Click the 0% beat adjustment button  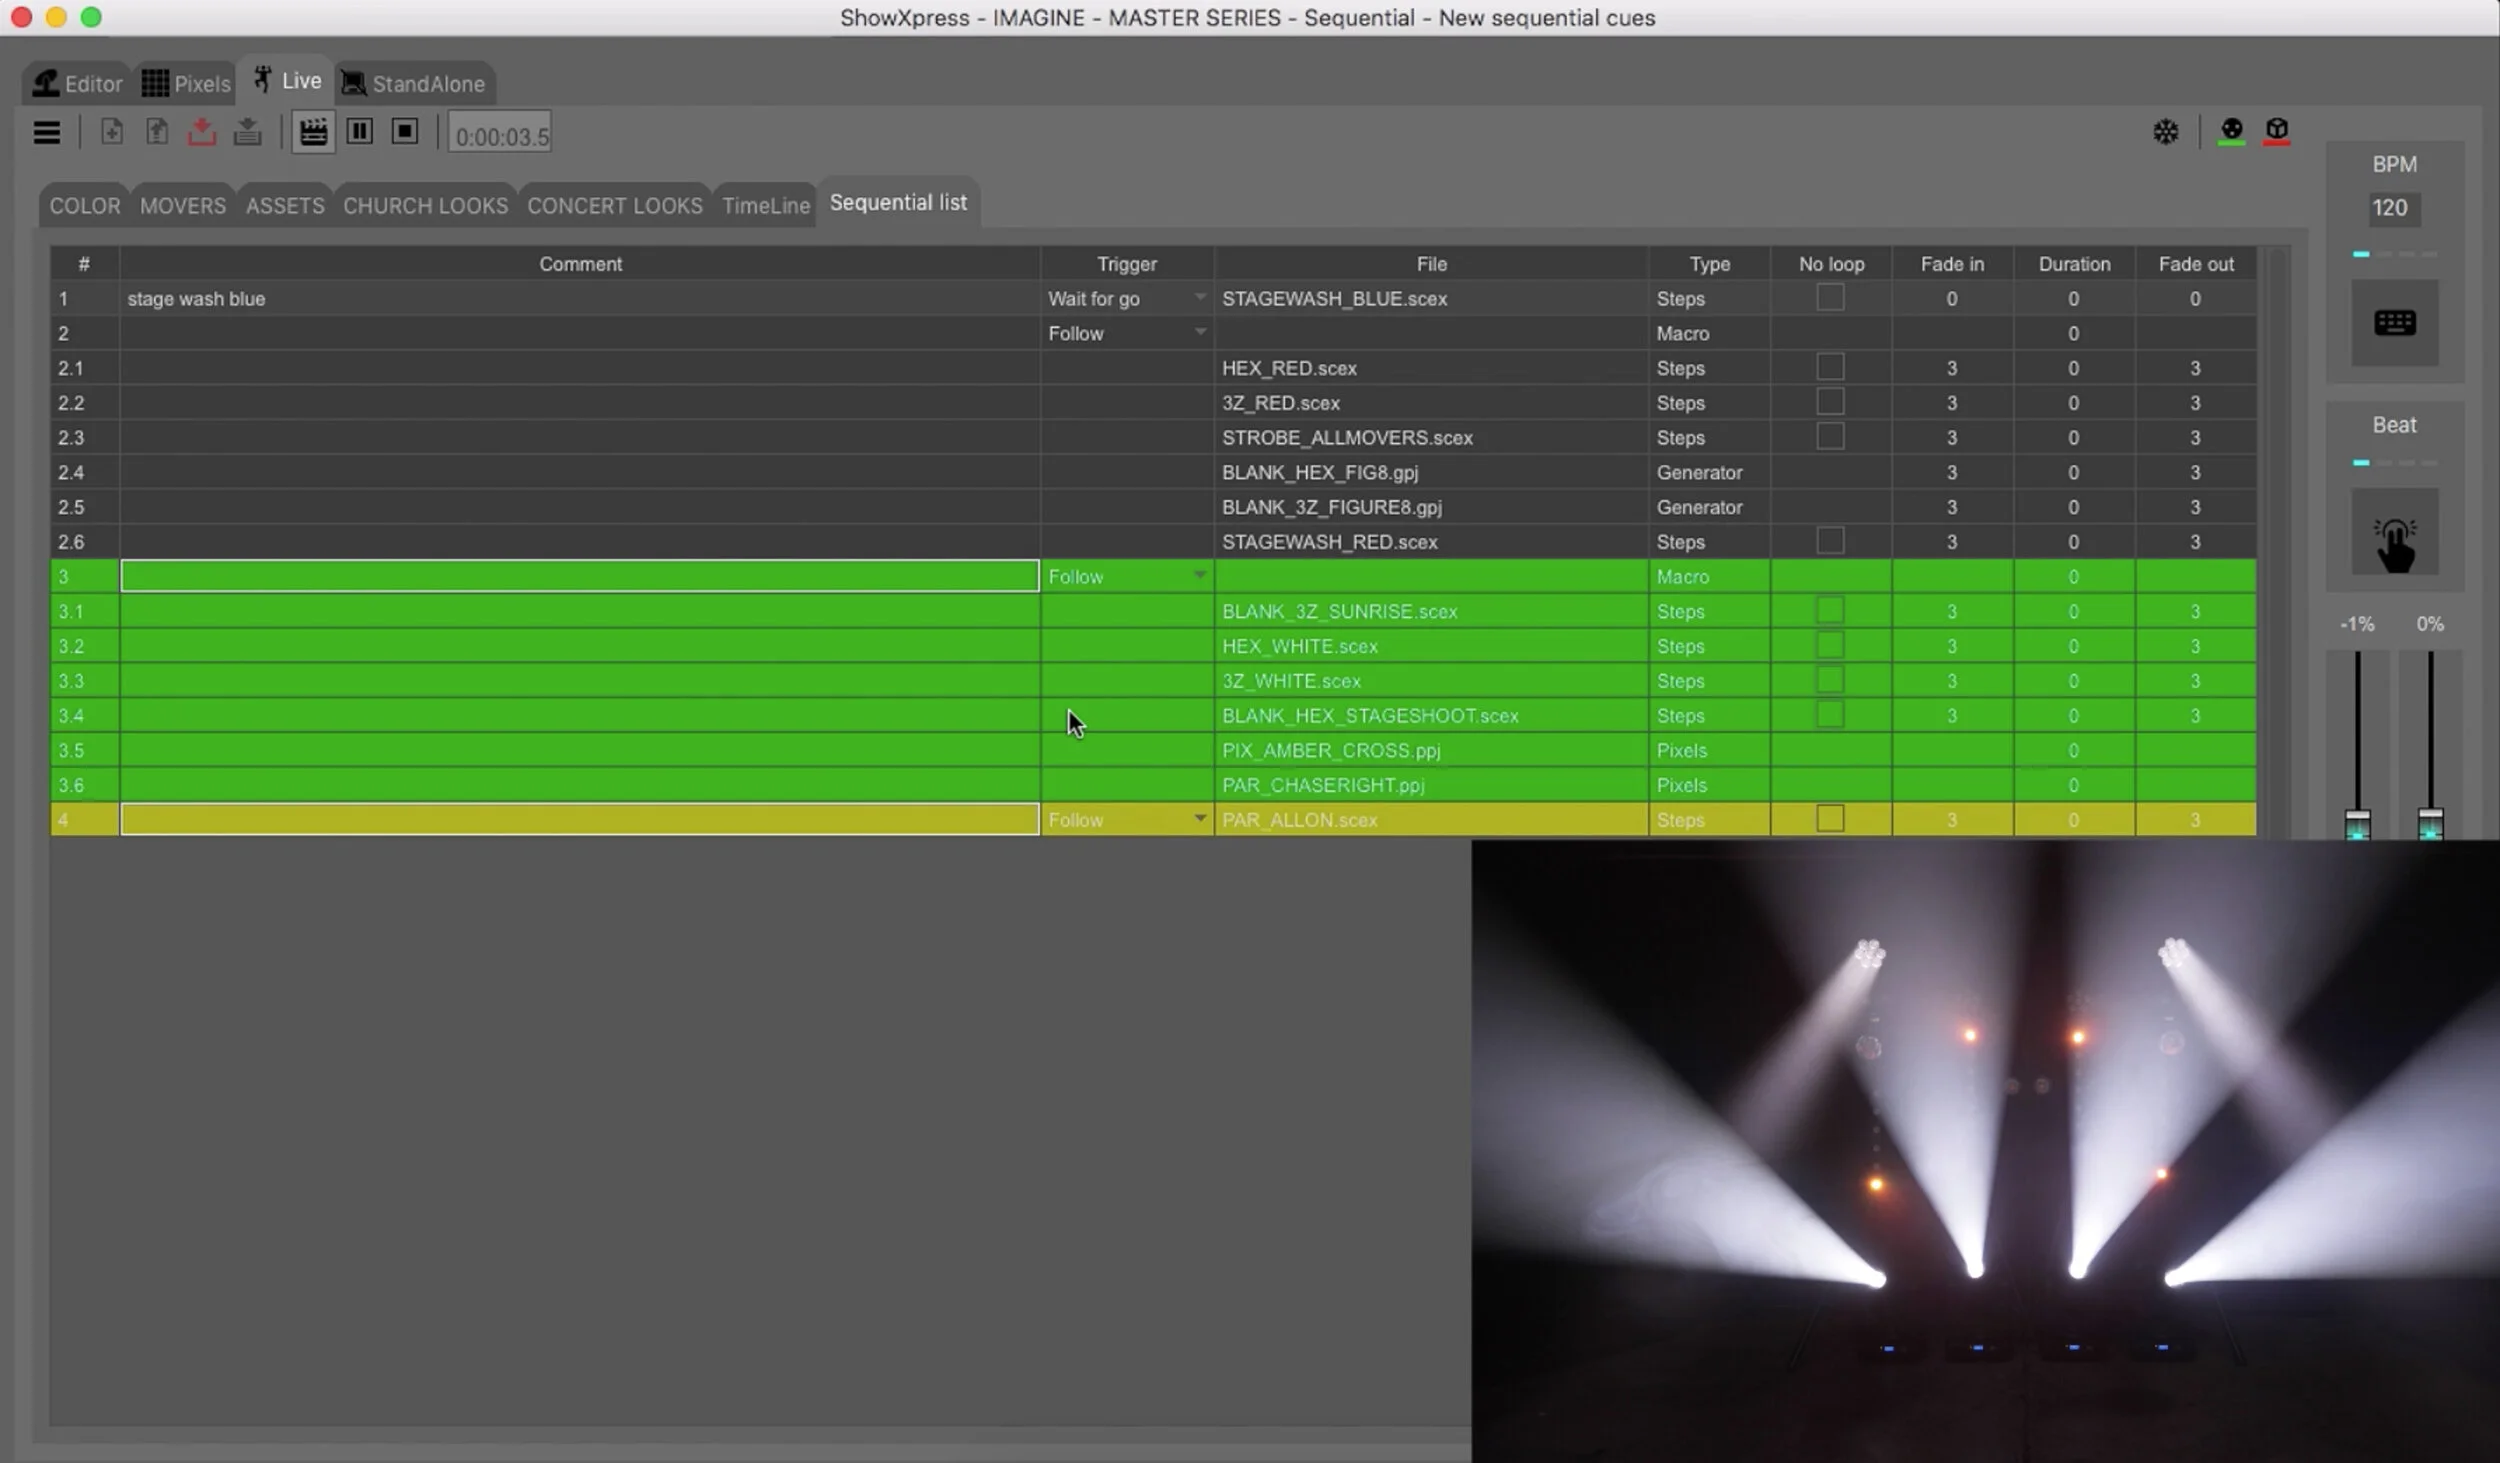pos(2430,622)
